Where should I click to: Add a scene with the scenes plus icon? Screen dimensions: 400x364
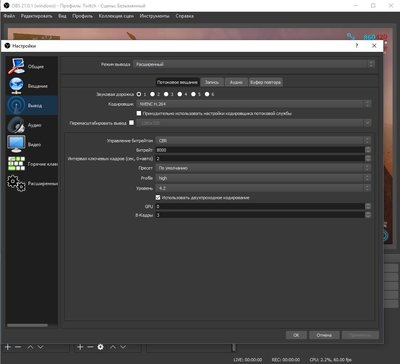pos(8,347)
